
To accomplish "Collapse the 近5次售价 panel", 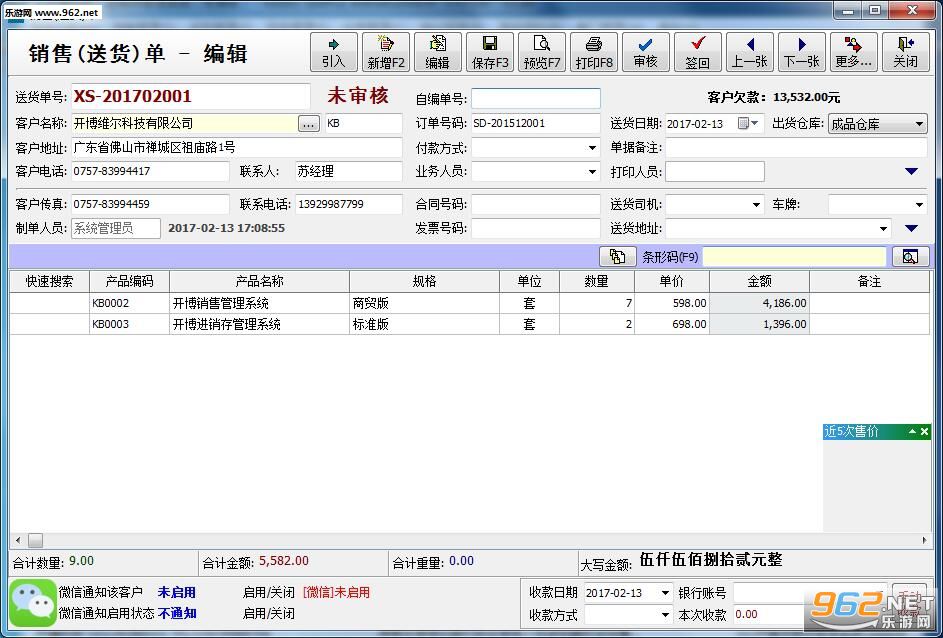I will point(912,431).
